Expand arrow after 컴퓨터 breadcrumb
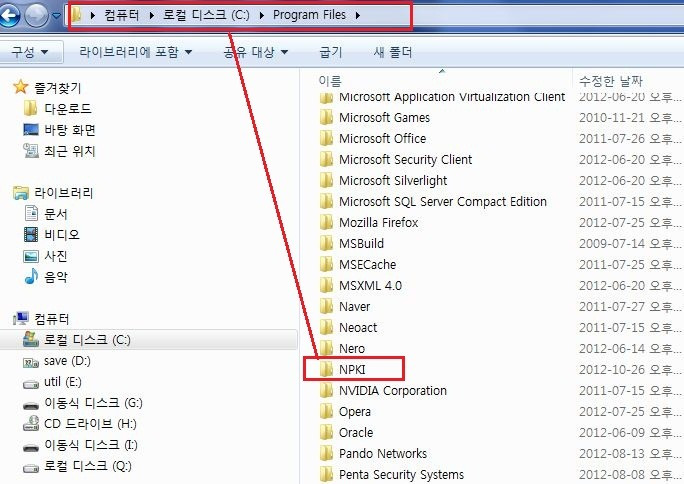This screenshot has width=684, height=484. (x=151, y=16)
